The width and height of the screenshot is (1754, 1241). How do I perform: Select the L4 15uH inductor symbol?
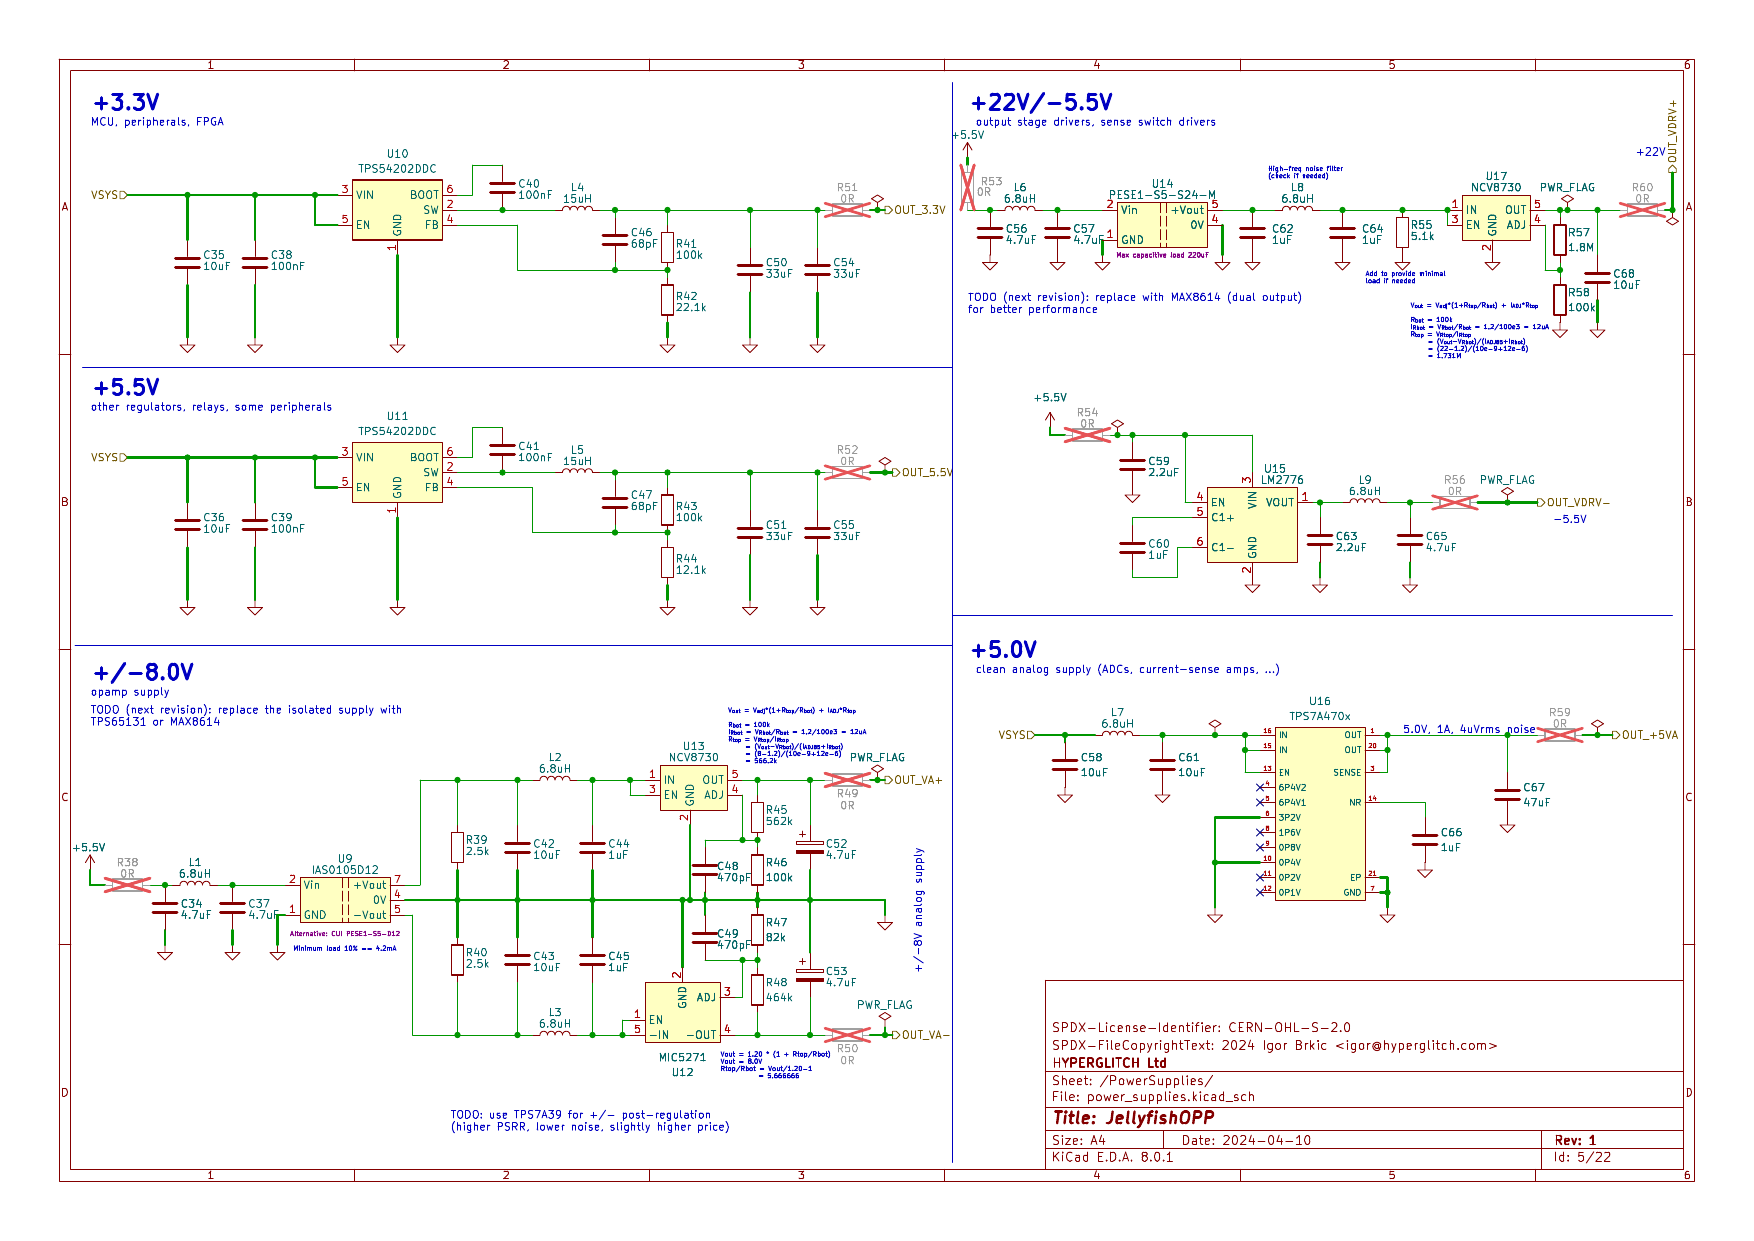pos(577,209)
